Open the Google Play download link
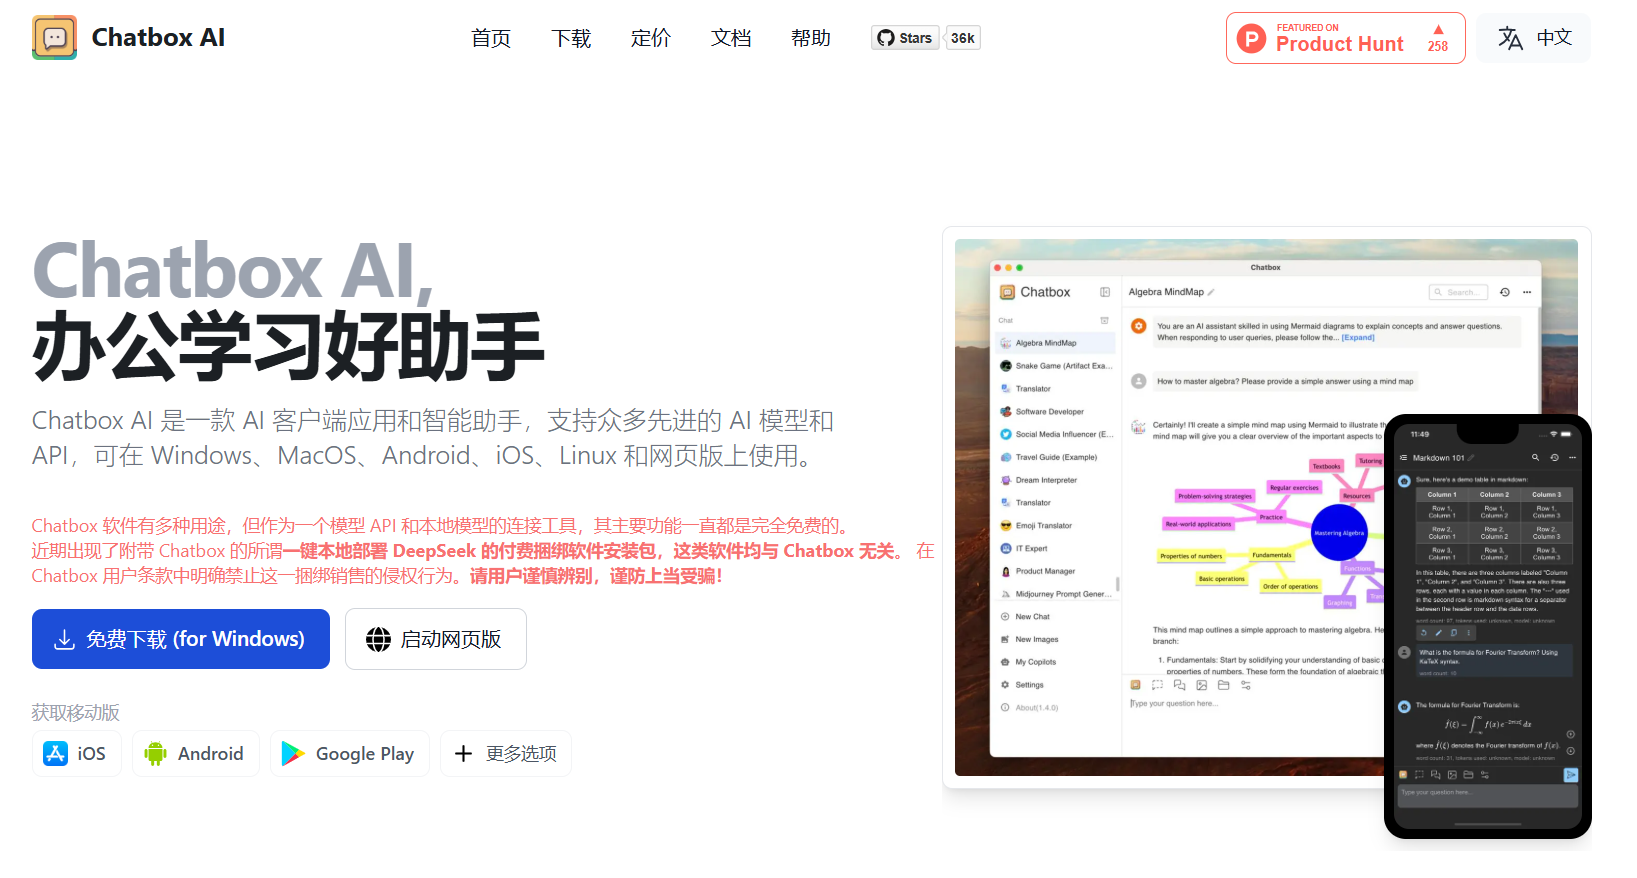 pos(350,754)
